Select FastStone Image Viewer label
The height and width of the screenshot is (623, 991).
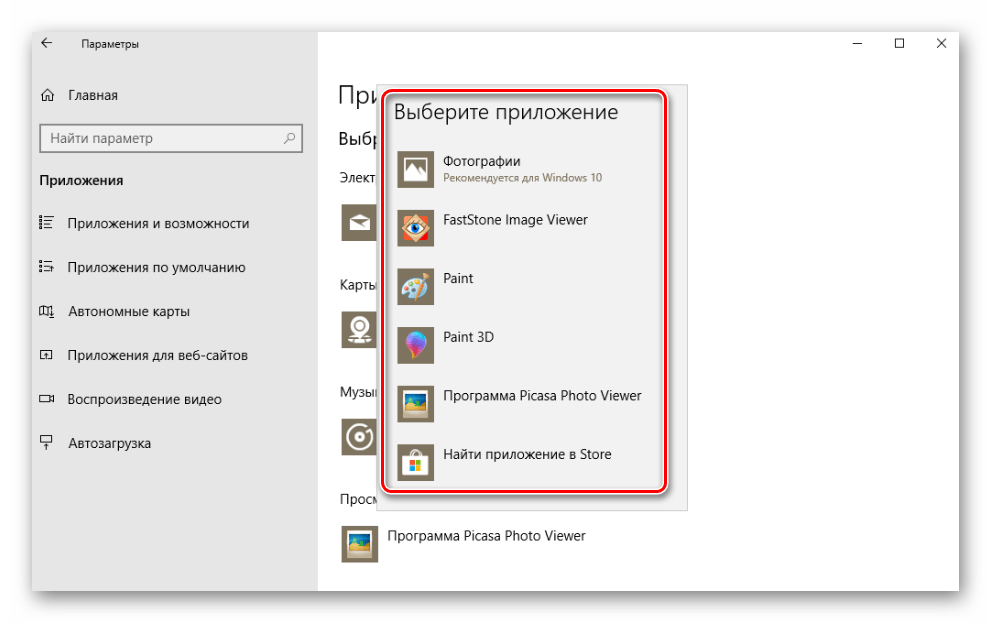pyautogui.click(x=515, y=220)
